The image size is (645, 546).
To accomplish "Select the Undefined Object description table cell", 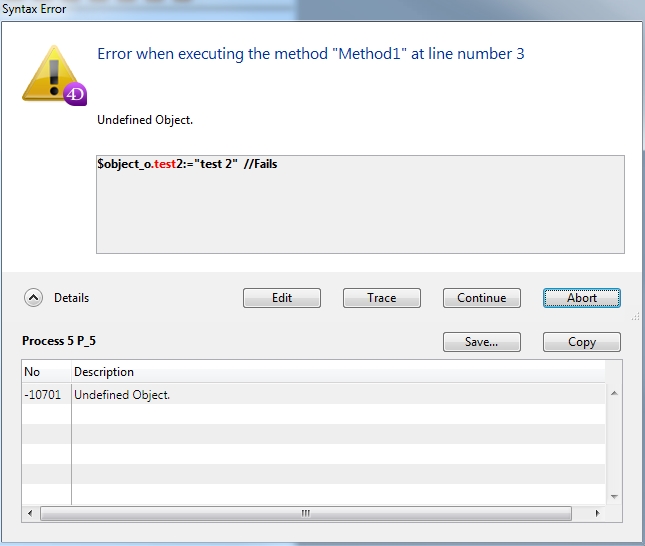I will [122, 395].
